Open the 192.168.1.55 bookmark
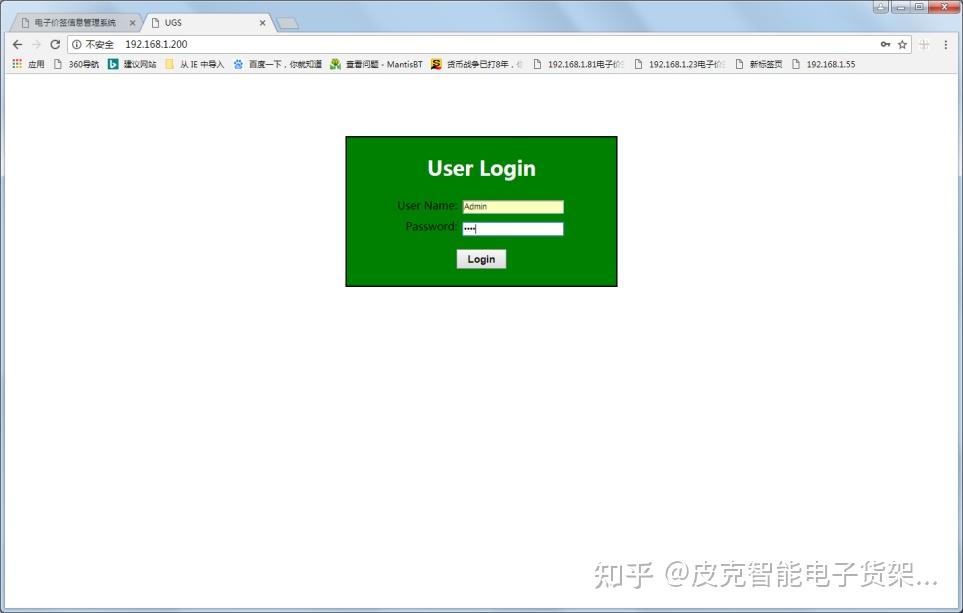 coord(824,64)
